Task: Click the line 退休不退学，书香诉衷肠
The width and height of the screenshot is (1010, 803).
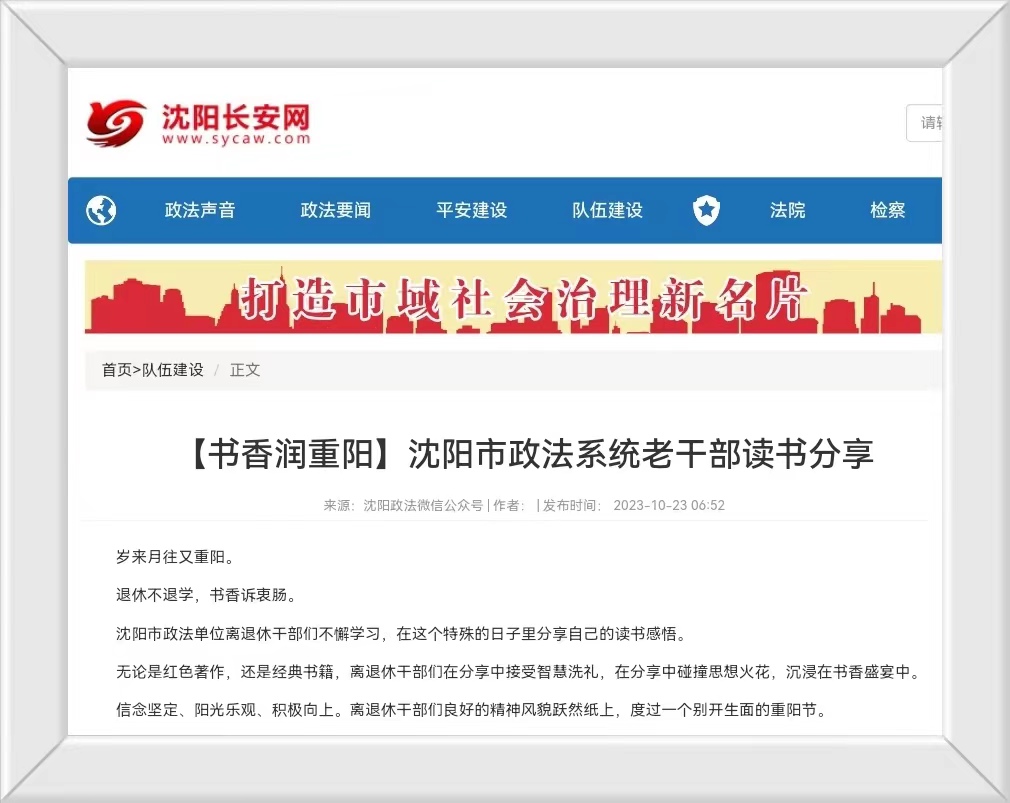Action: click(205, 595)
